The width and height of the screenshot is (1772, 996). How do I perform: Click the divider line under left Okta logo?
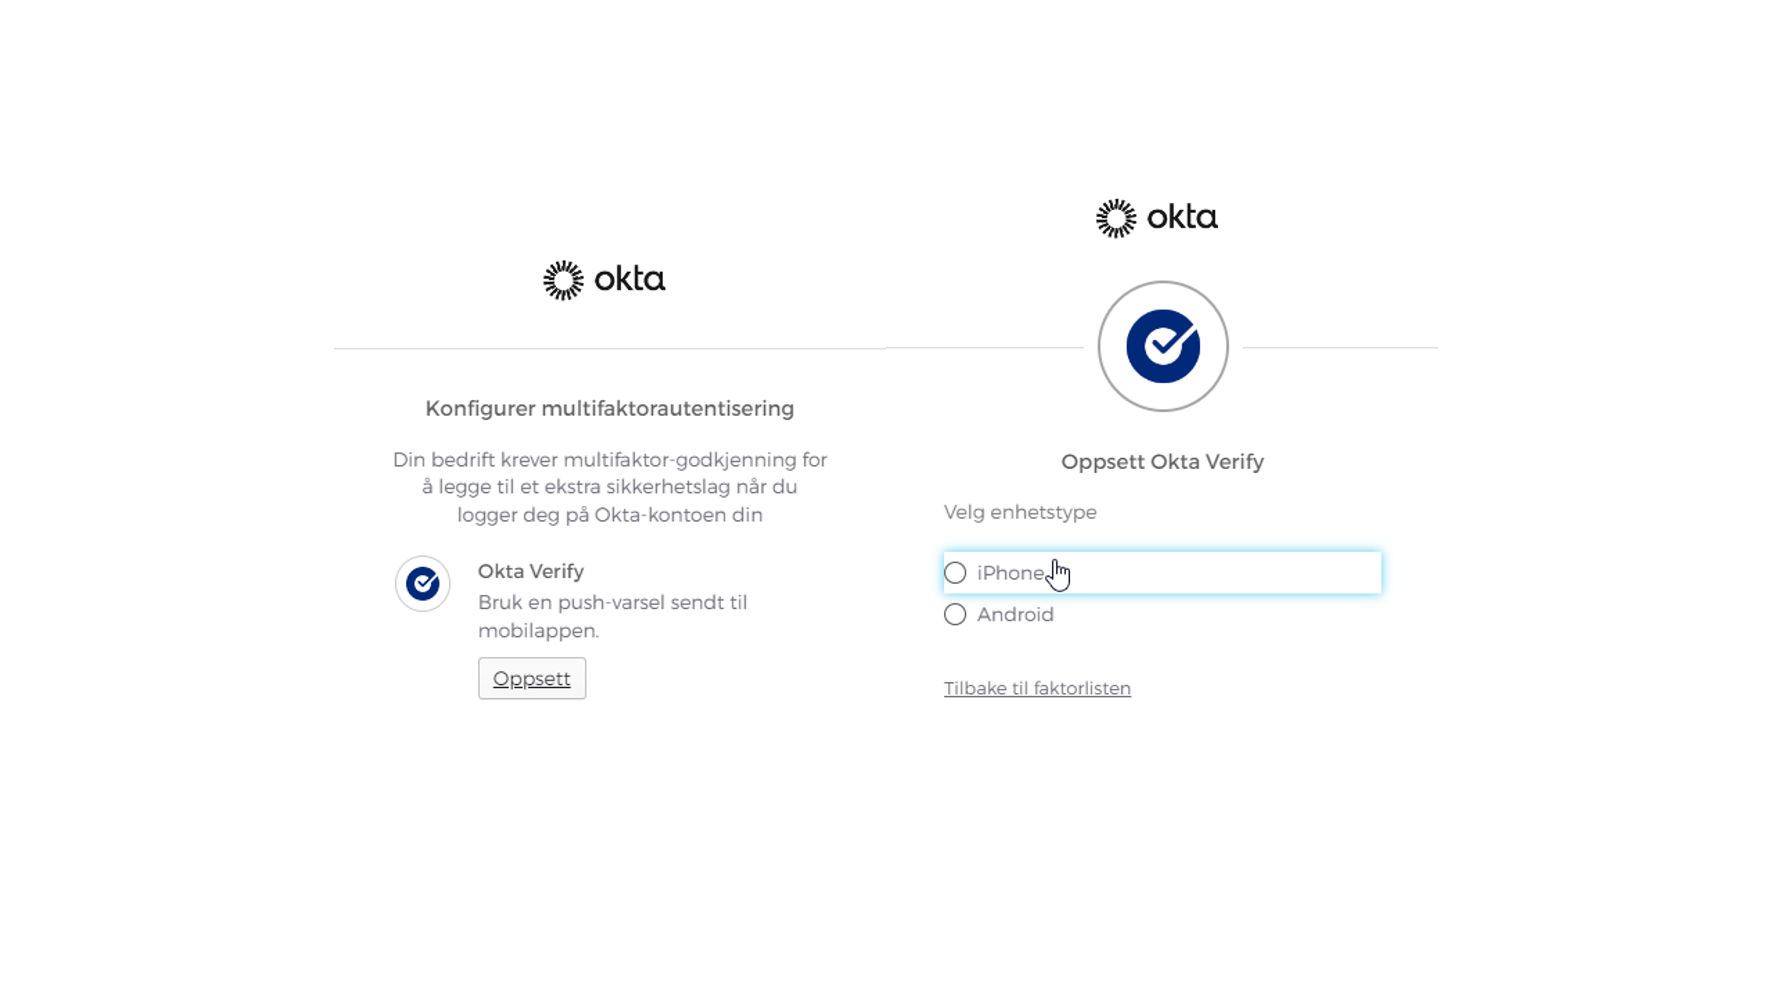pos(609,348)
